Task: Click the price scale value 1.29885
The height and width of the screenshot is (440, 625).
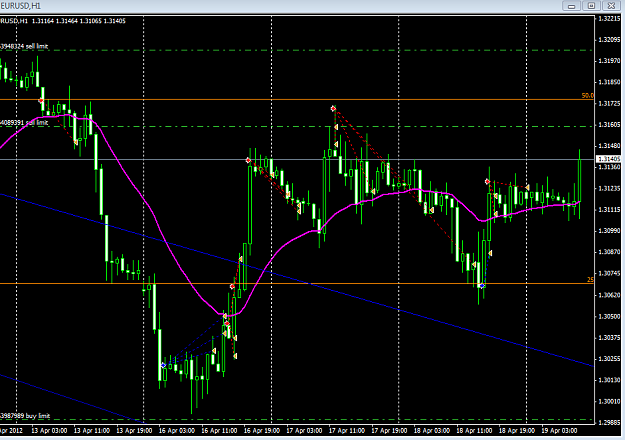Action: click(x=609, y=422)
